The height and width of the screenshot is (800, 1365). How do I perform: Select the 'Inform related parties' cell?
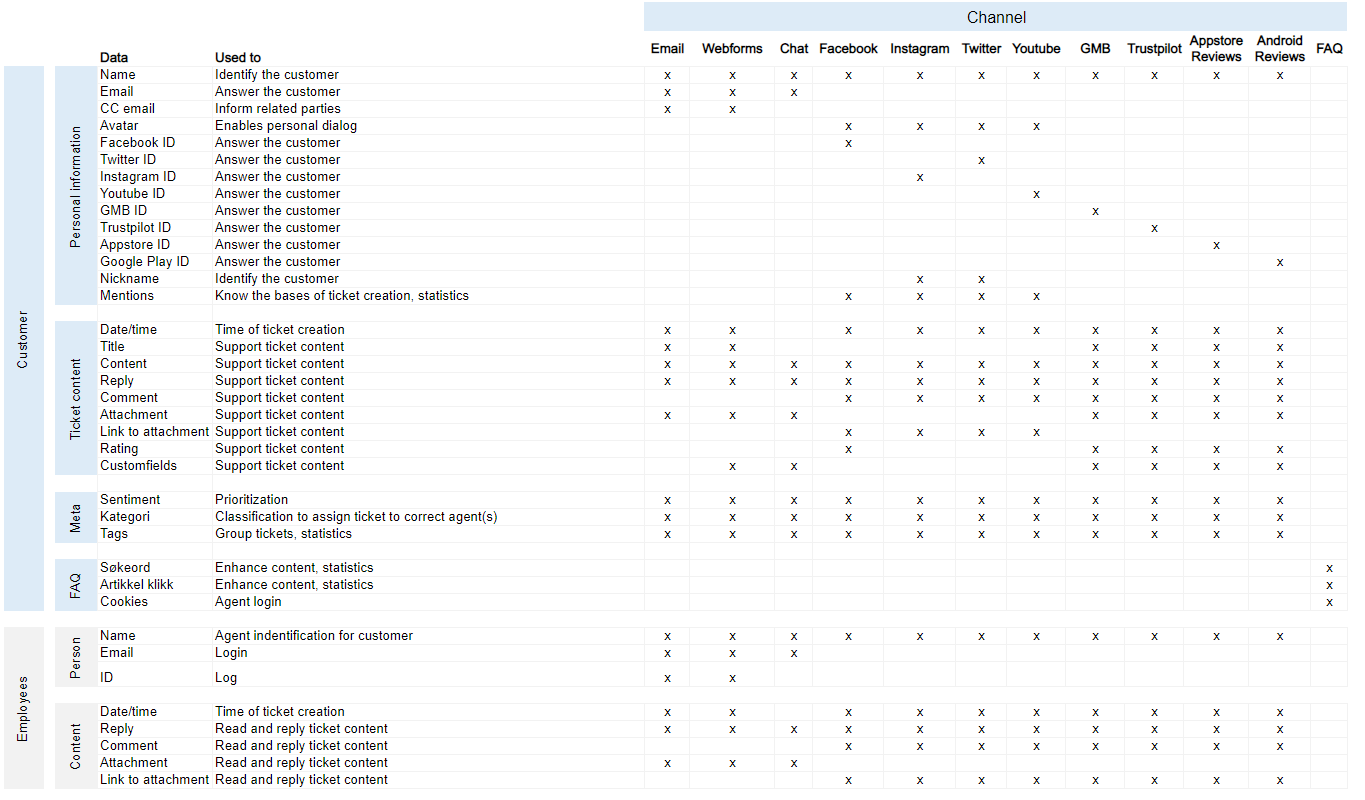tap(278, 109)
